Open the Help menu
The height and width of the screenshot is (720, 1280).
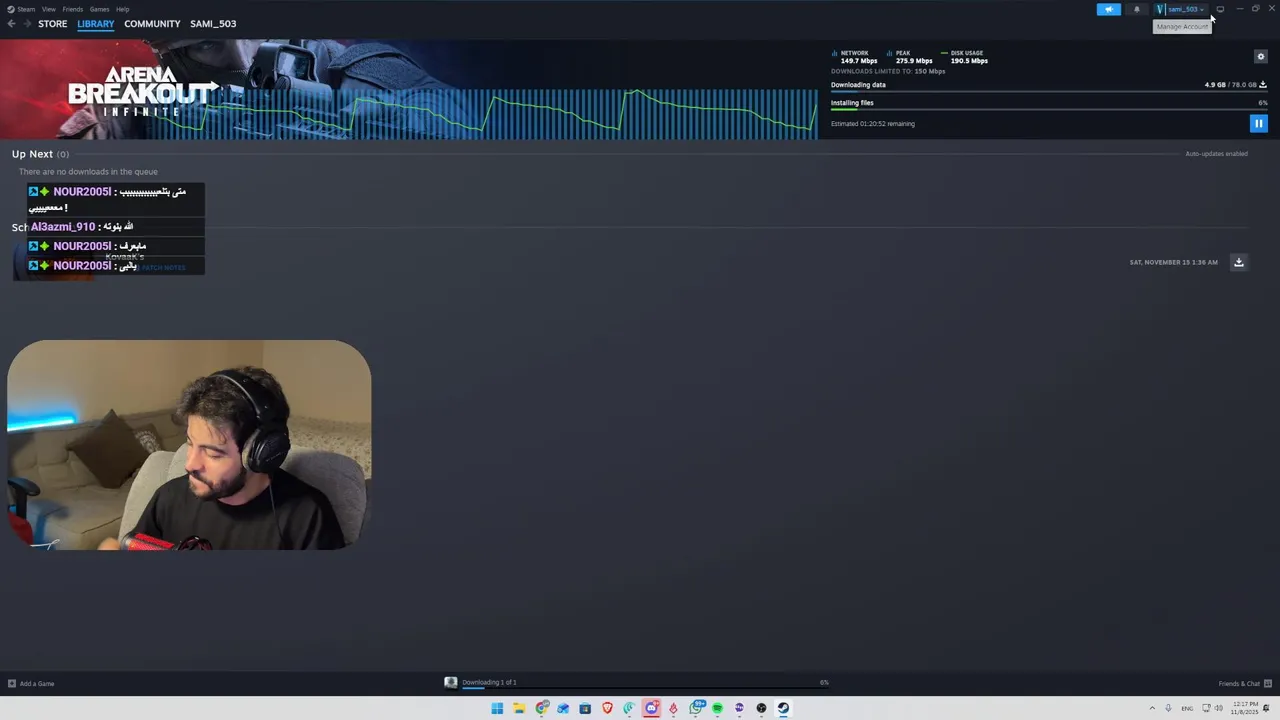click(x=122, y=9)
